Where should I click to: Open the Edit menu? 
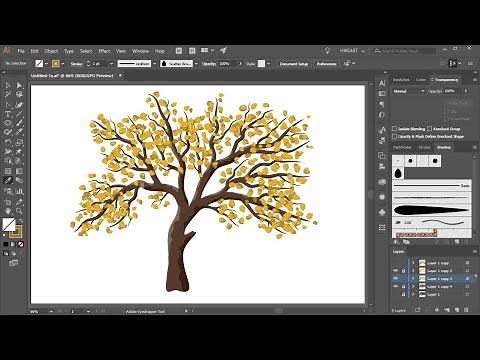35,51
